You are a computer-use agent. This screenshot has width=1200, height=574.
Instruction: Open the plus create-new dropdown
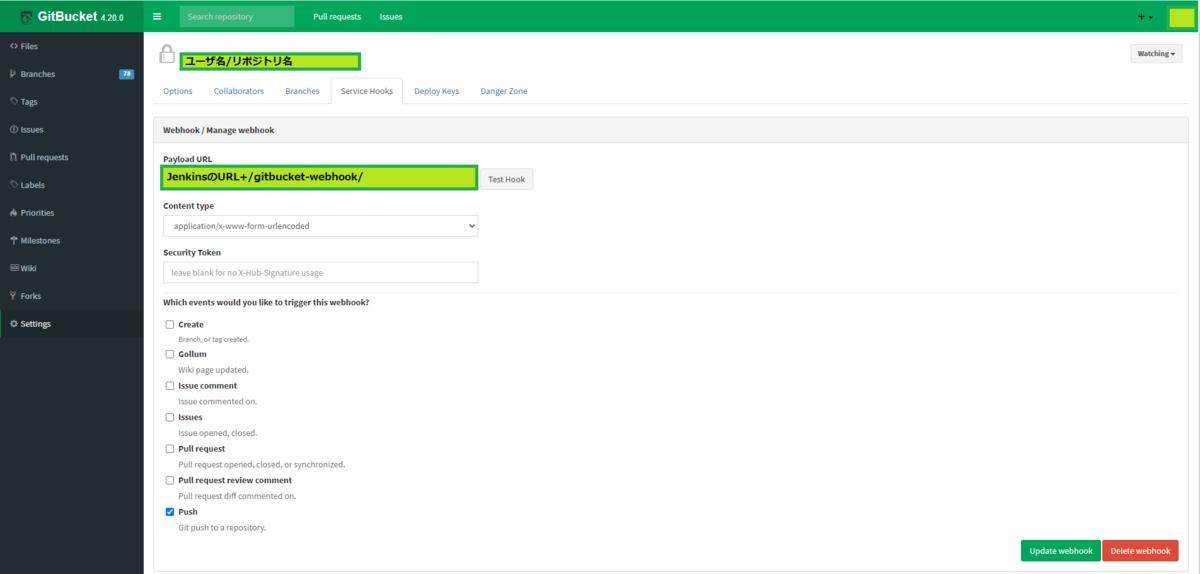tap(1145, 17)
